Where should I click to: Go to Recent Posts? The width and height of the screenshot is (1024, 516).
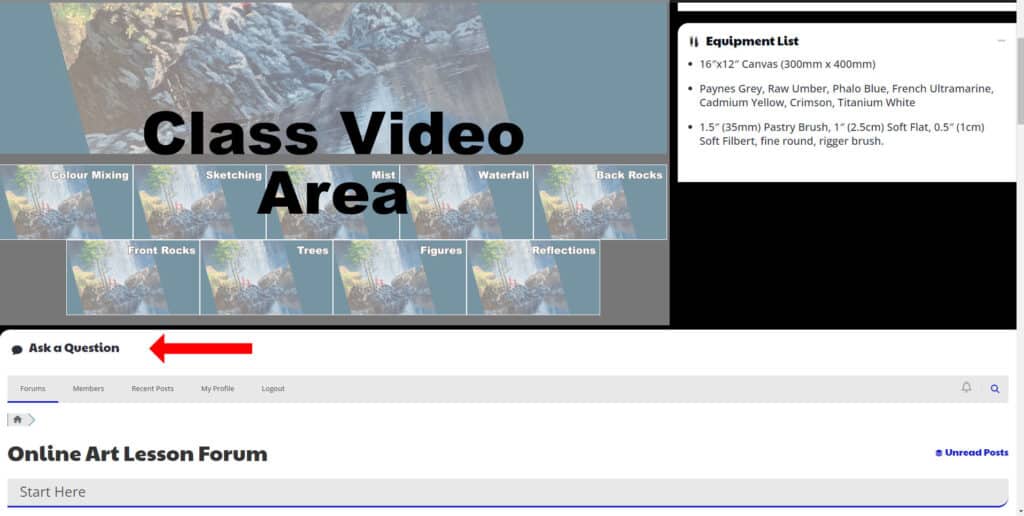point(152,389)
